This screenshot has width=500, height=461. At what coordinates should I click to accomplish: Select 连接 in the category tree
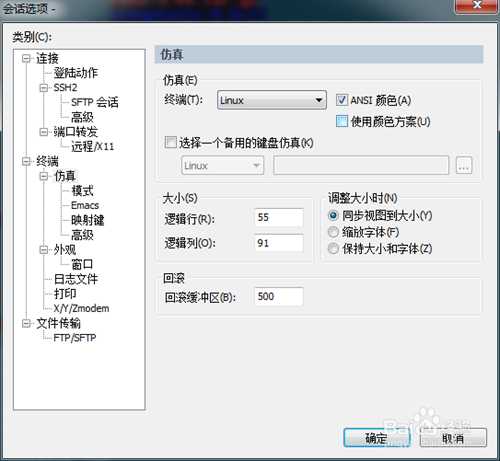47,58
